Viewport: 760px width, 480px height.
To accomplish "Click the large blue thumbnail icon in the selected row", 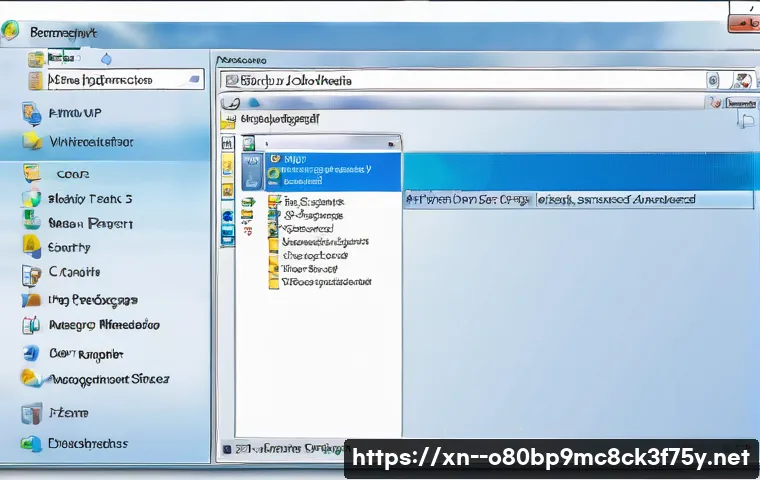I will (x=253, y=172).
